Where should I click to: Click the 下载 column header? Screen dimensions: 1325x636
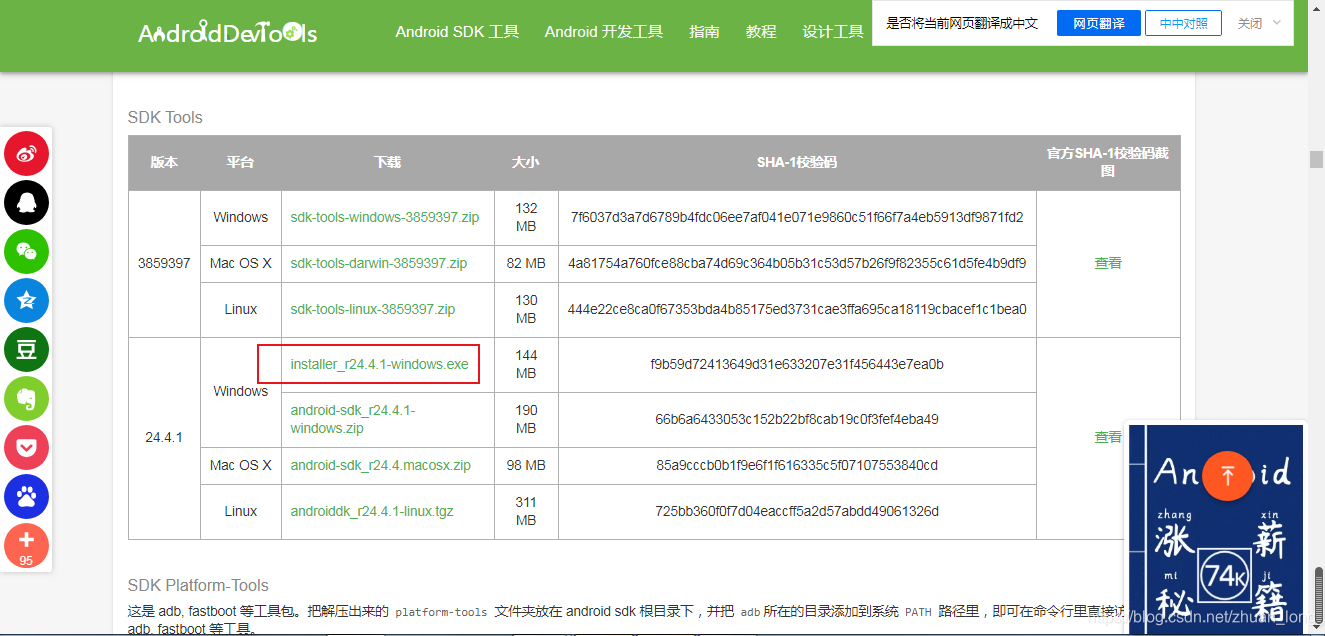tap(387, 162)
